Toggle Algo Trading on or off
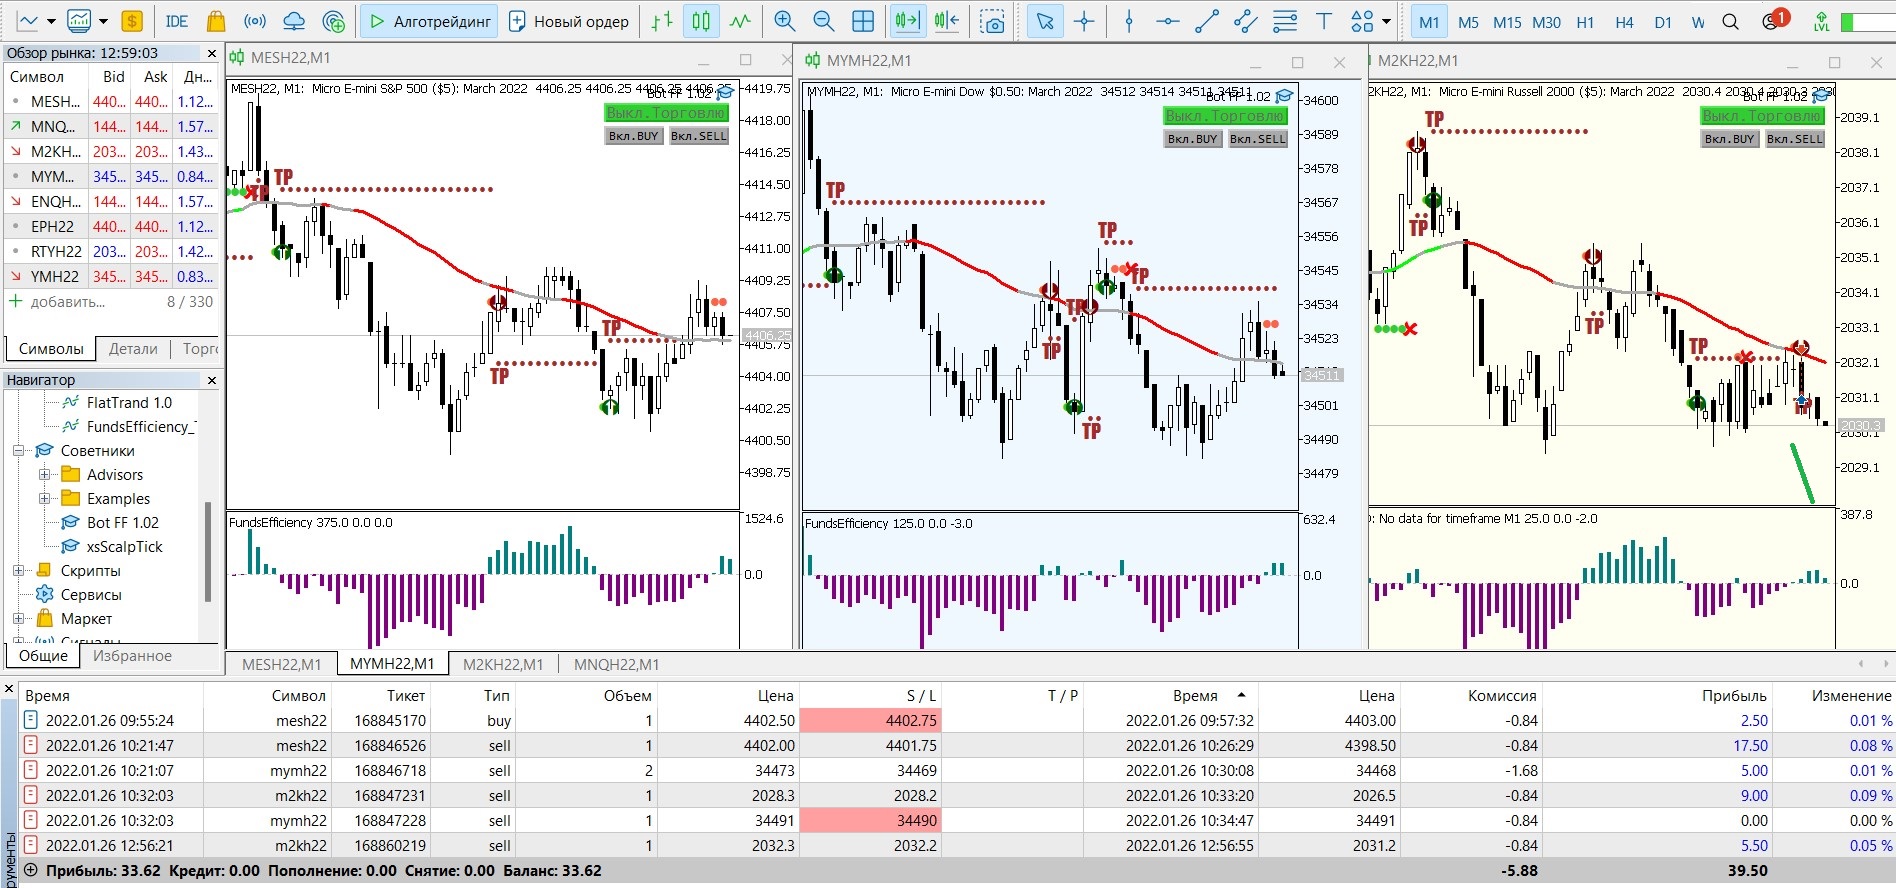Viewport: 1896px width, 888px height. [429, 21]
